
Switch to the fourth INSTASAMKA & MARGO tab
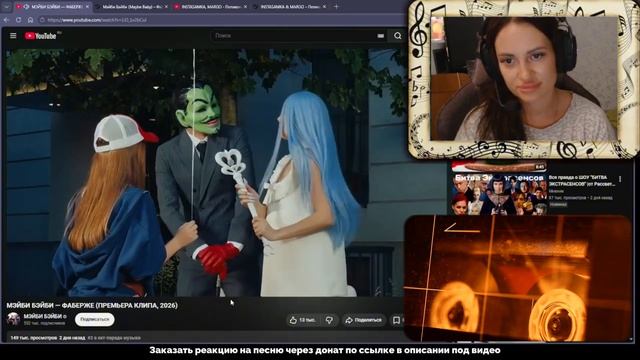289,7
